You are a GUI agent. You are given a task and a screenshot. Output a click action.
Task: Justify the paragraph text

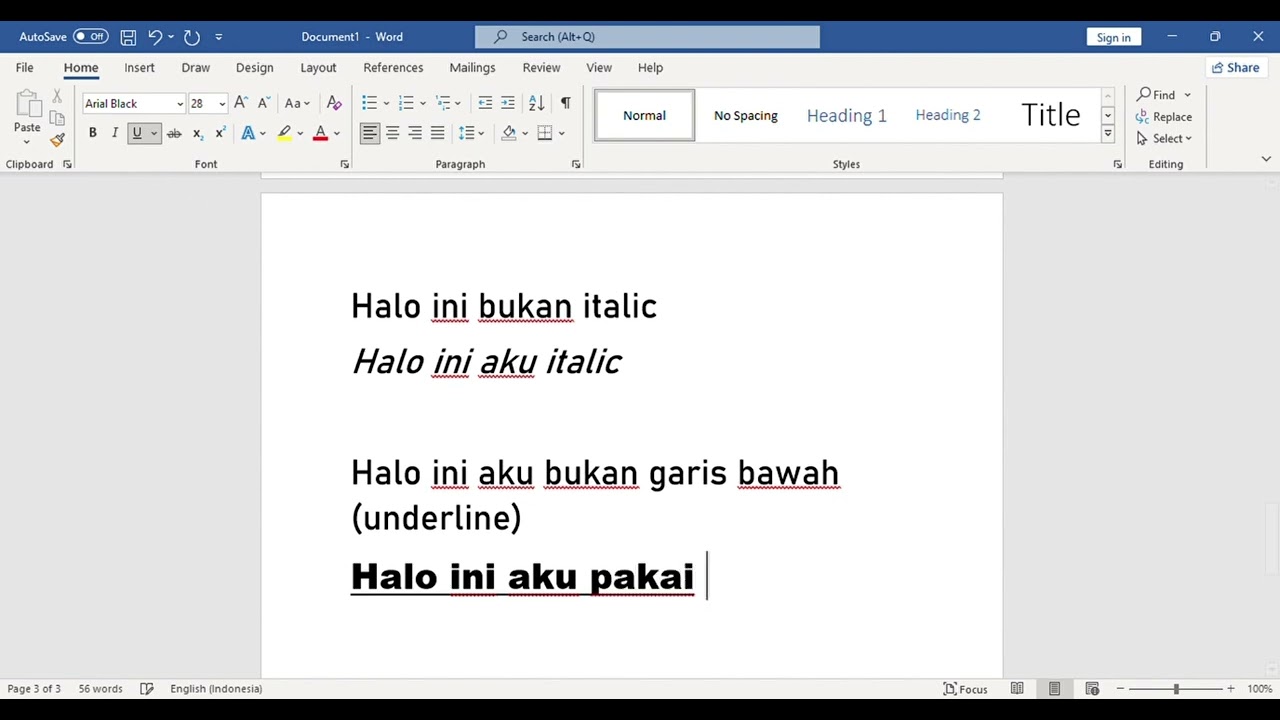pyautogui.click(x=437, y=133)
